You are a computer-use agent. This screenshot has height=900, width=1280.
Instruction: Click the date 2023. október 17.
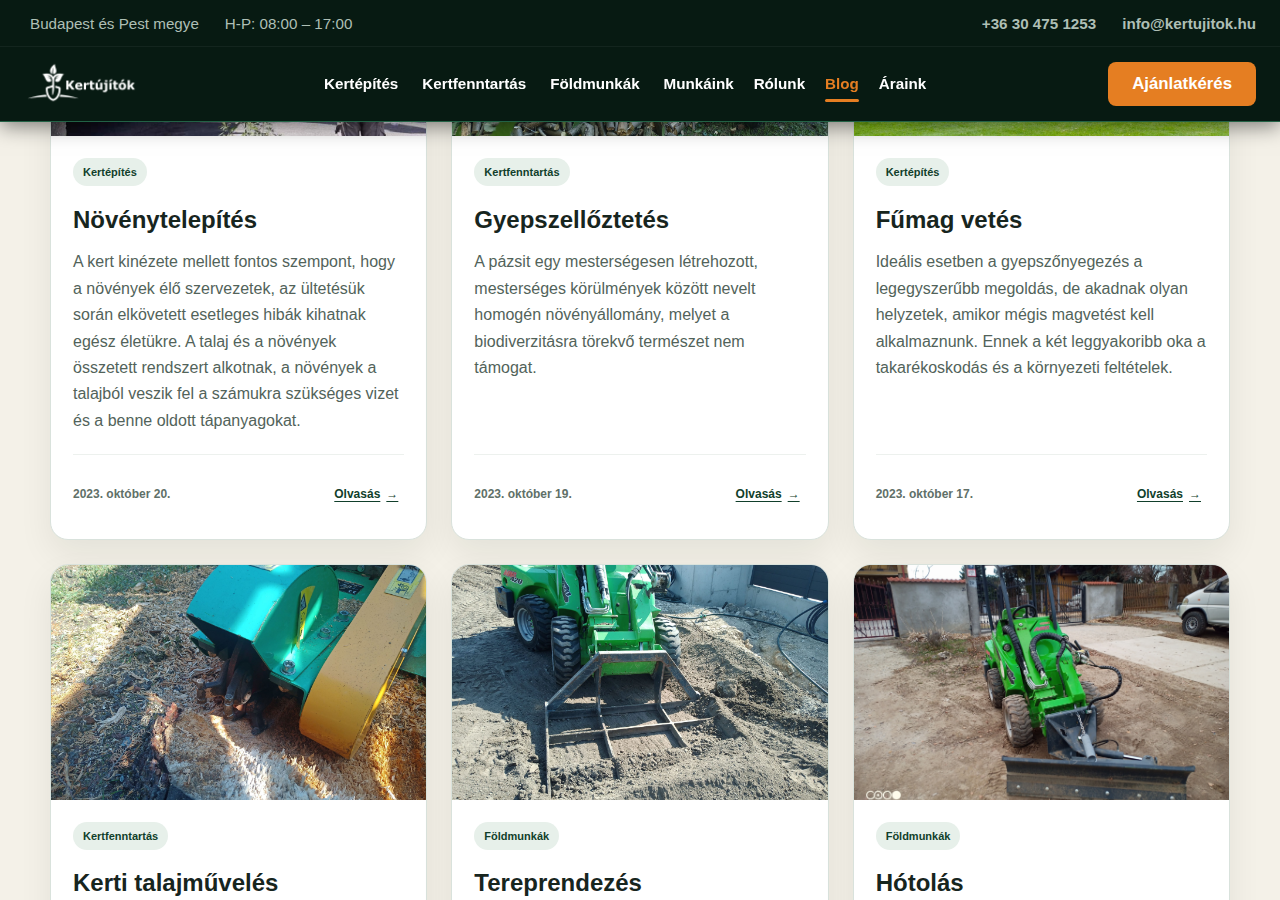point(924,494)
